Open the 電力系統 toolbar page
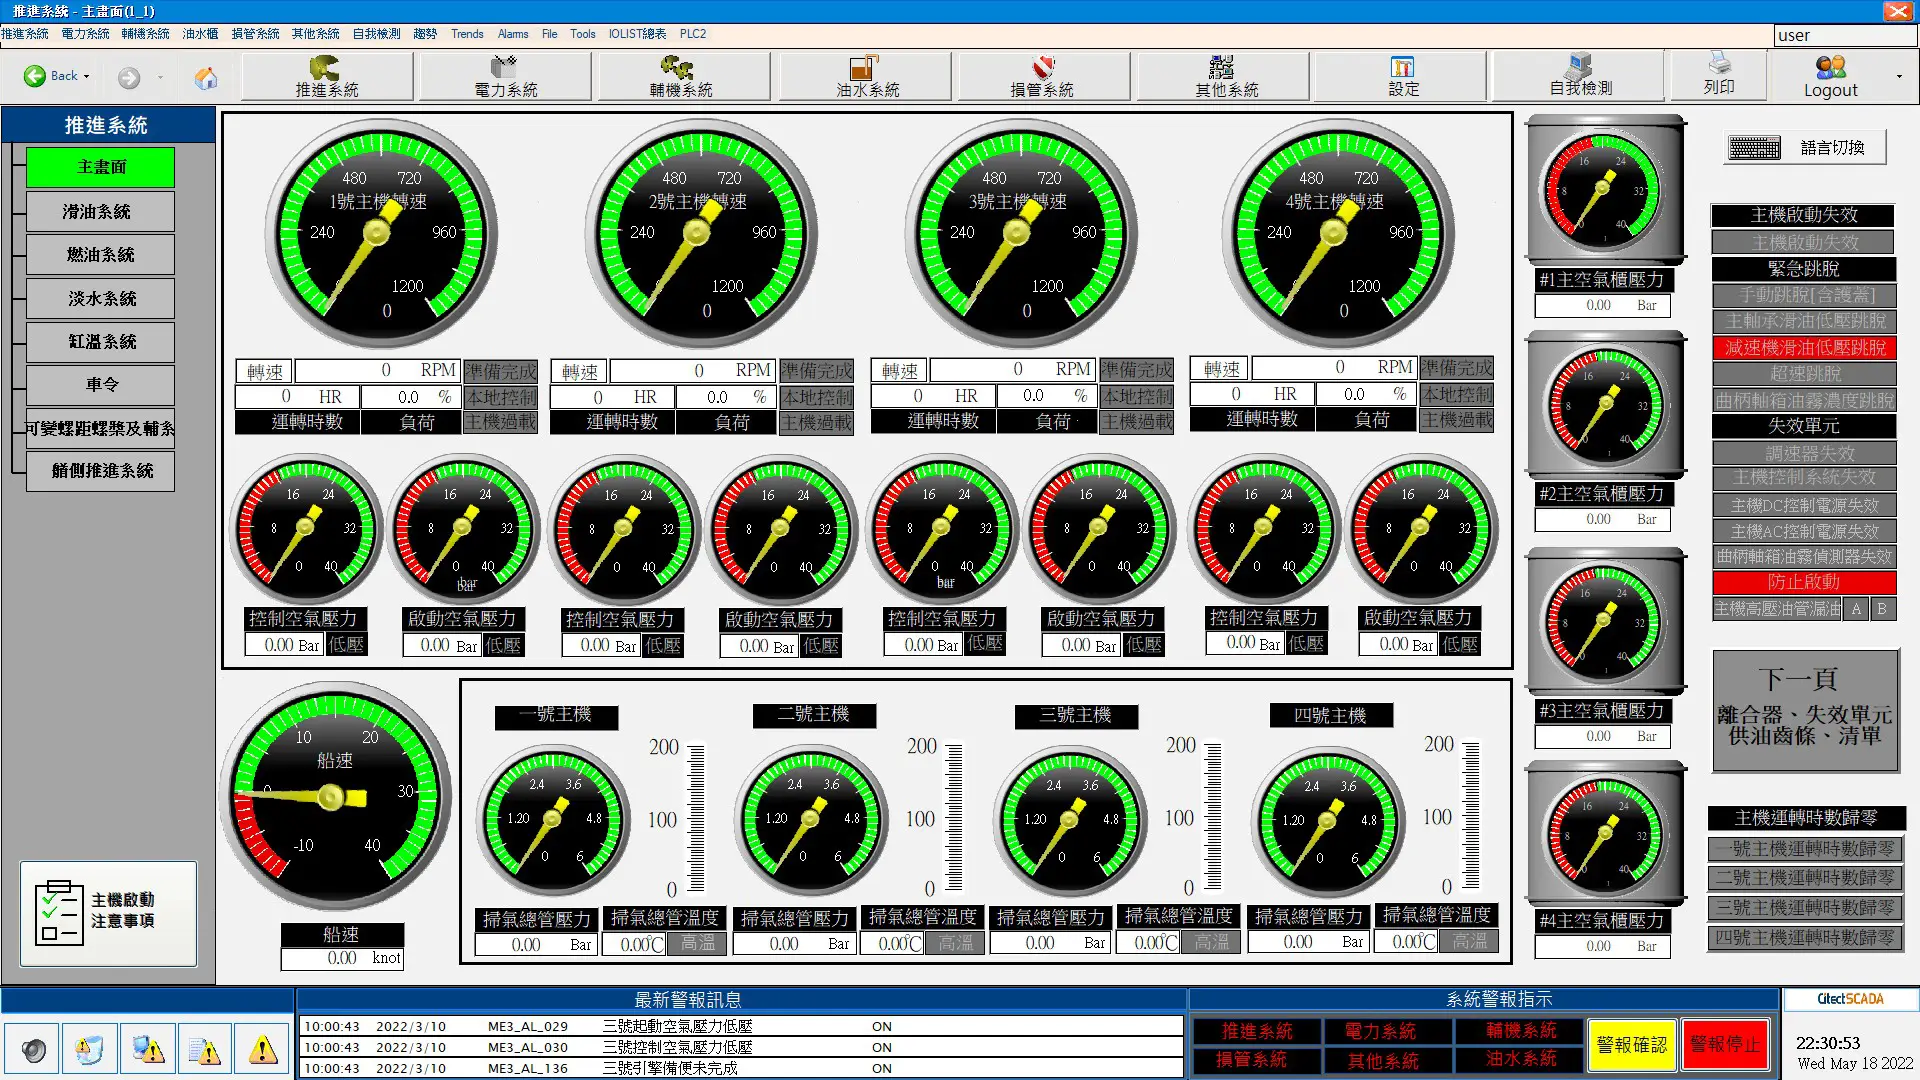 (x=505, y=76)
